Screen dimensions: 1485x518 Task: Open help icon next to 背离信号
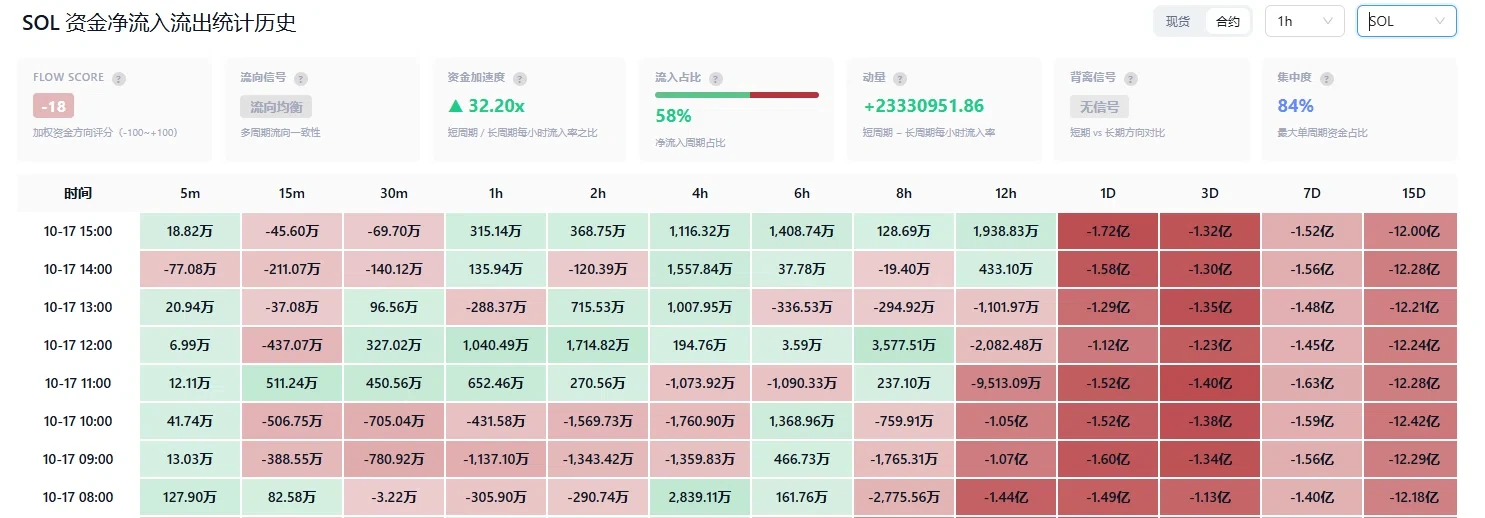pos(1131,78)
